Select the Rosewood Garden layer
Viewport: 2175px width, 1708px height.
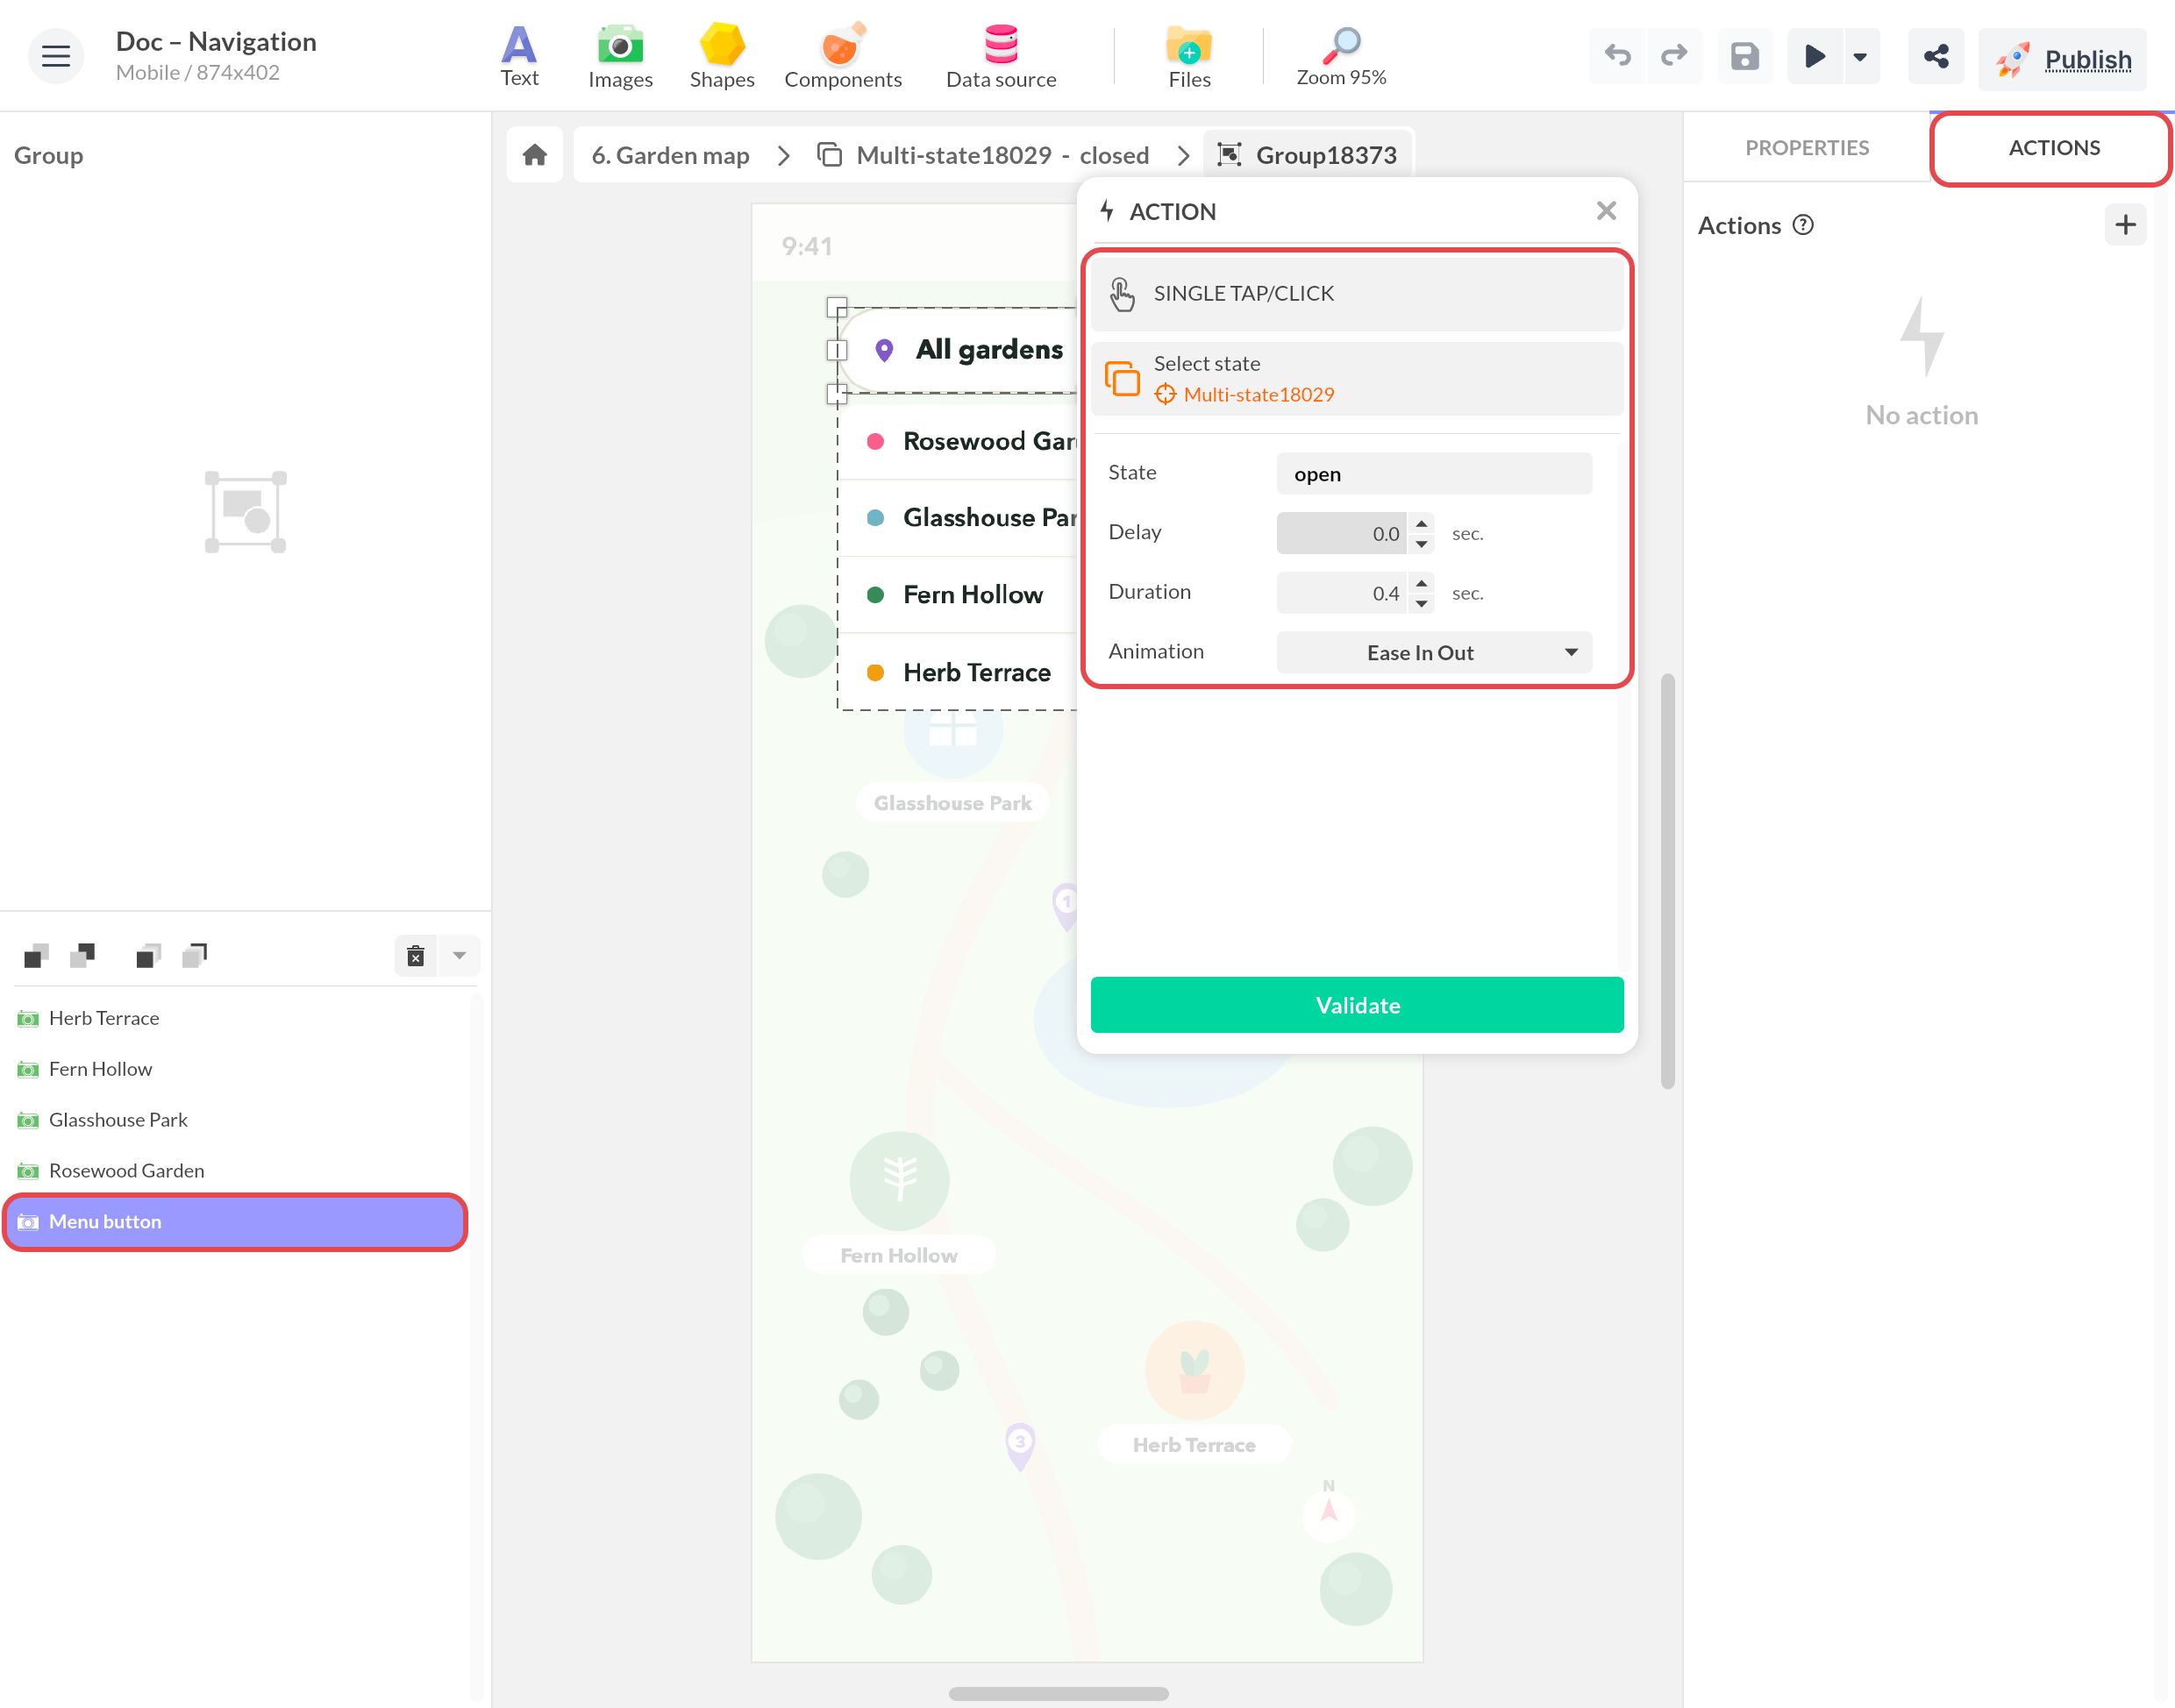[x=235, y=1171]
